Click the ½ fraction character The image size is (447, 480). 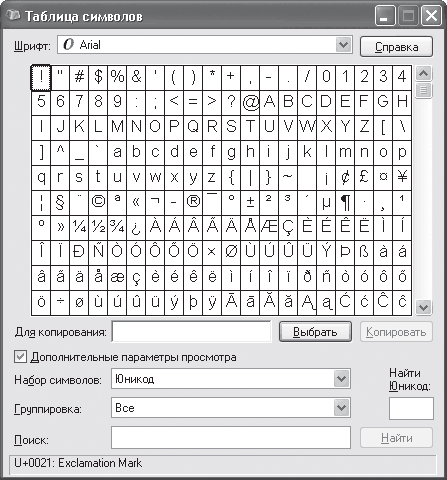click(x=98, y=228)
